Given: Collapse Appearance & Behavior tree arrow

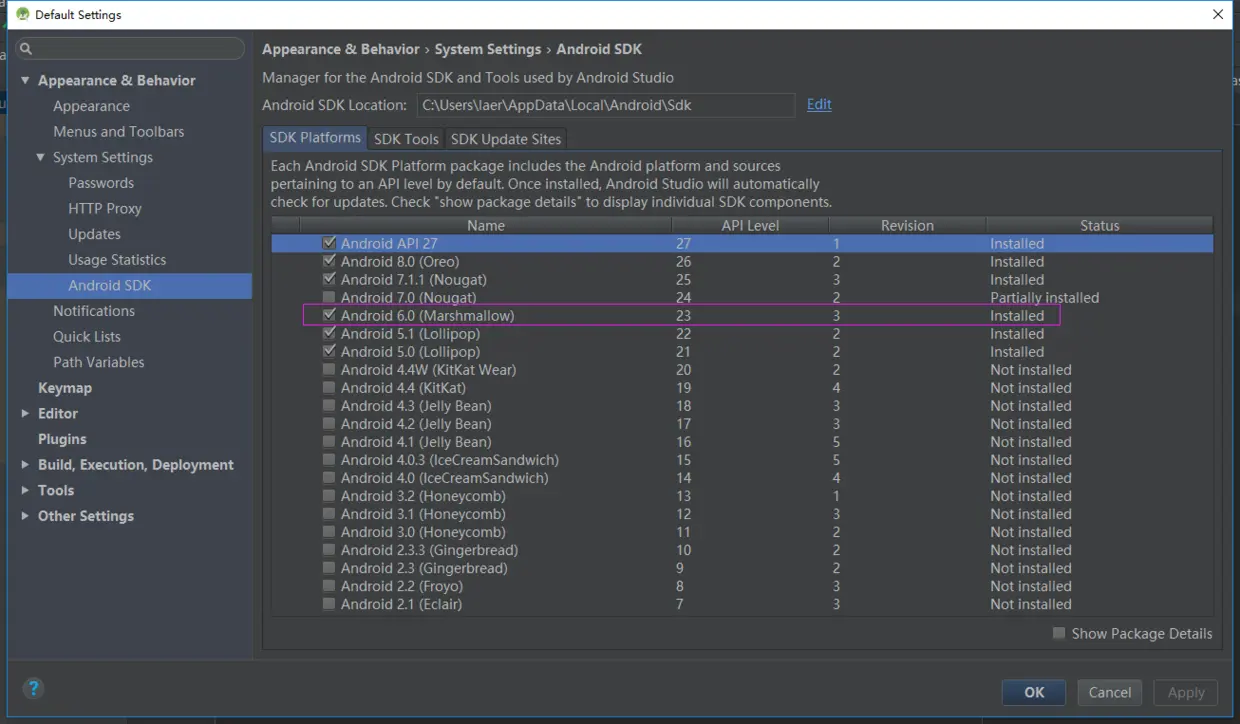Looking at the screenshot, I should coord(25,80).
